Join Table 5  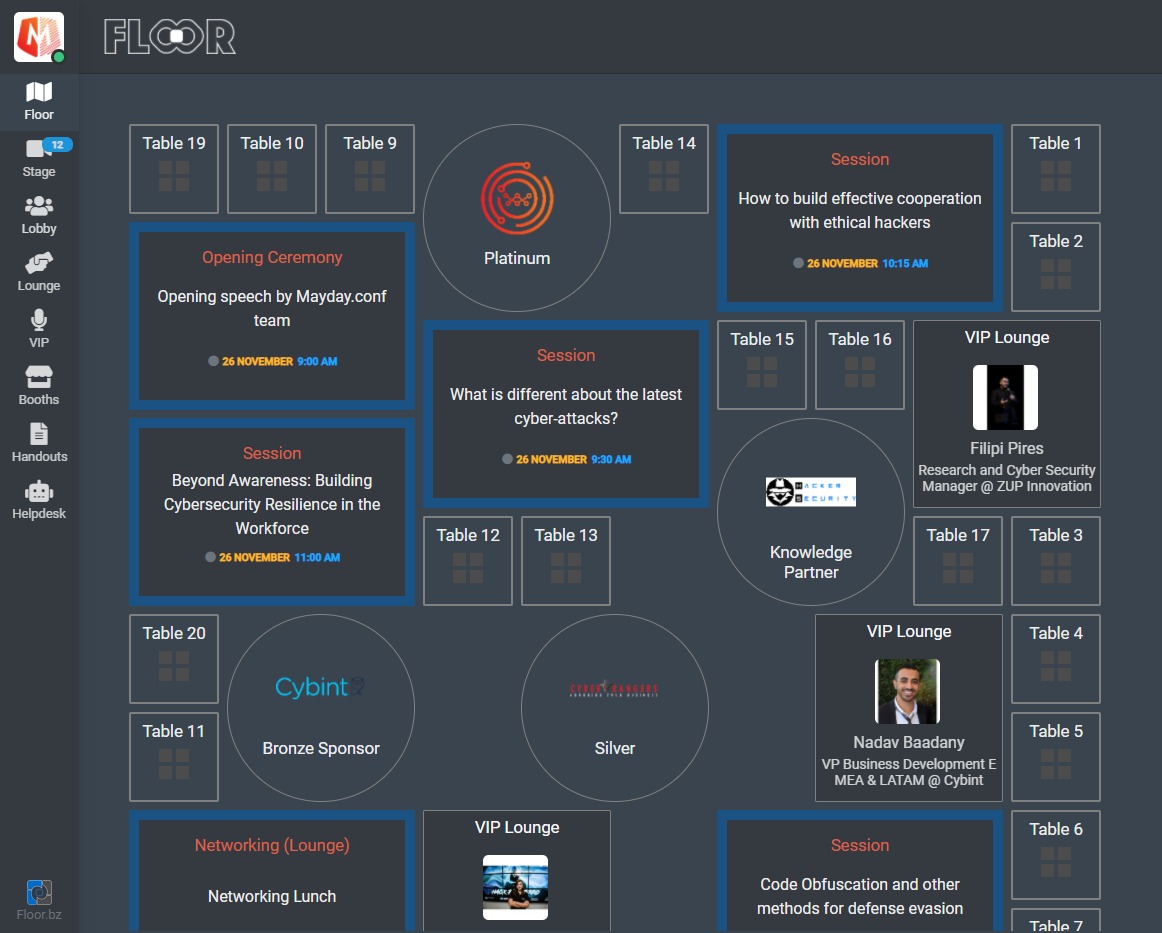(1056, 757)
